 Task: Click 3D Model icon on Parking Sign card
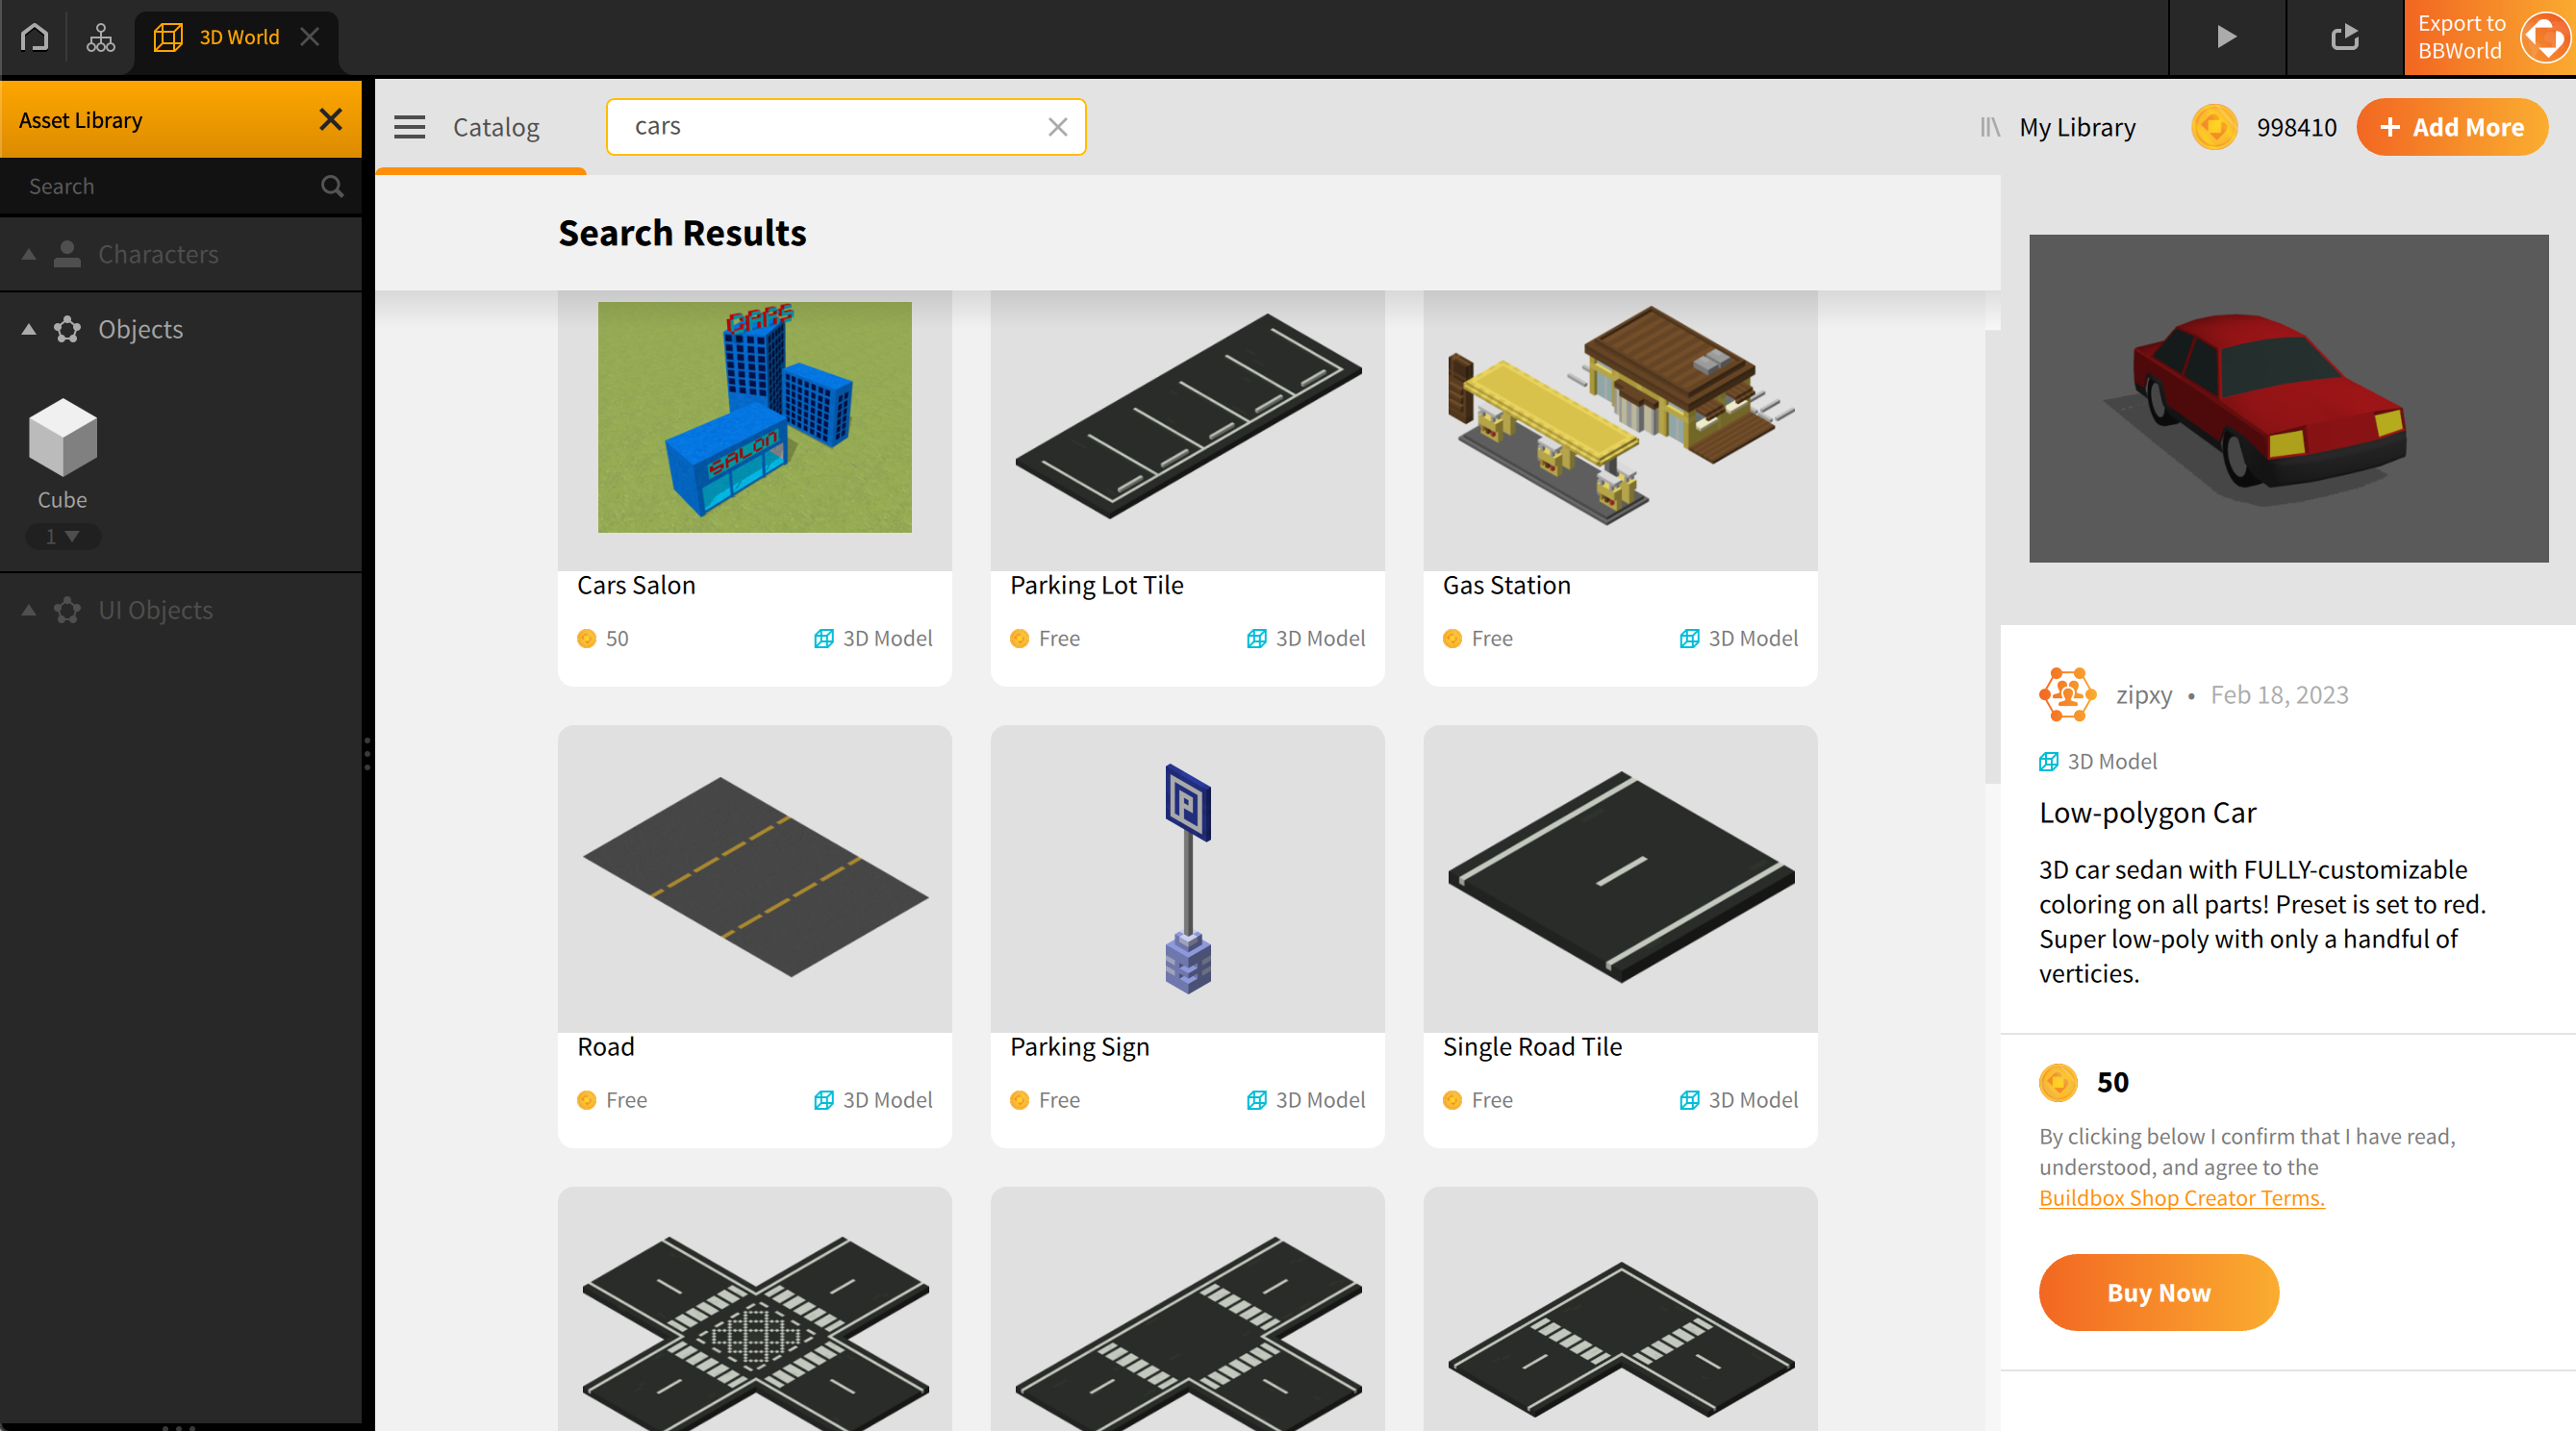coord(1256,1100)
